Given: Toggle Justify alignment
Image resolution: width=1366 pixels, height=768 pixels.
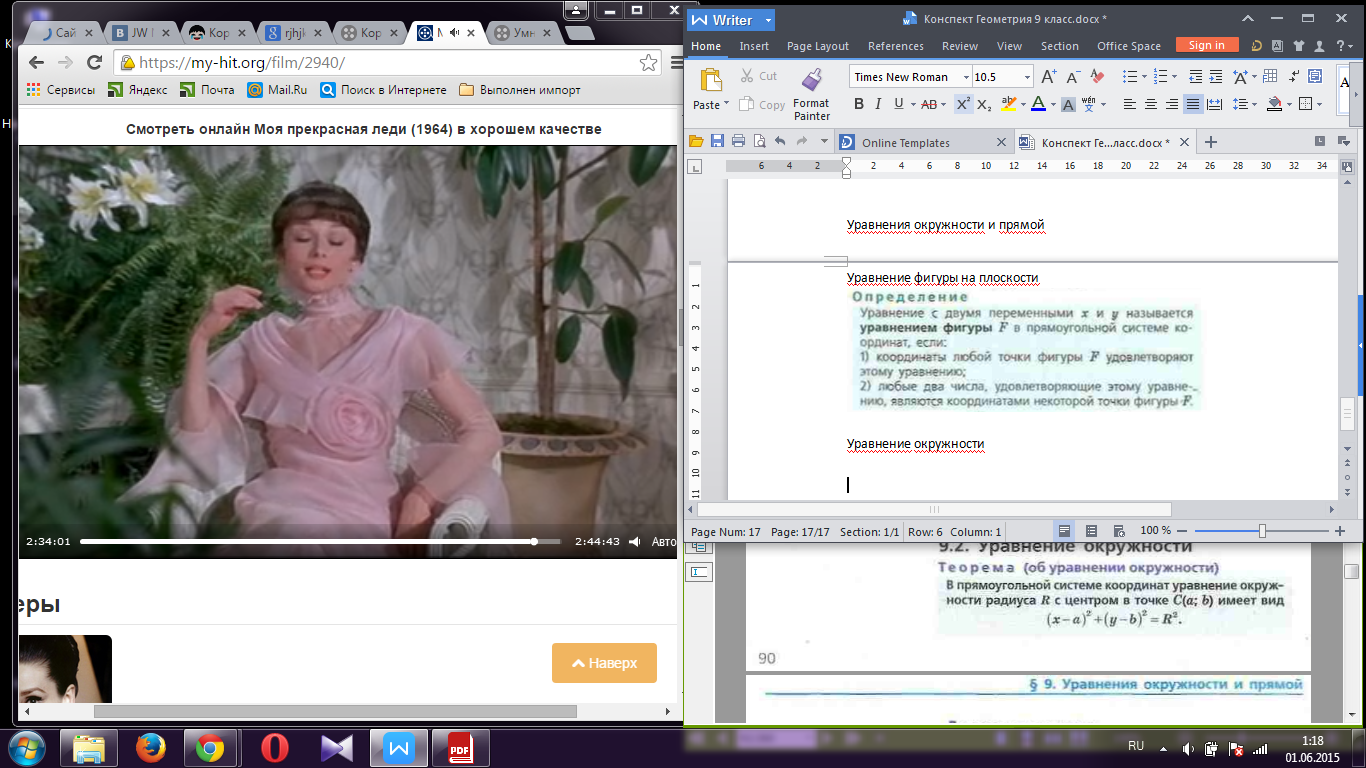Looking at the screenshot, I should (1192, 104).
